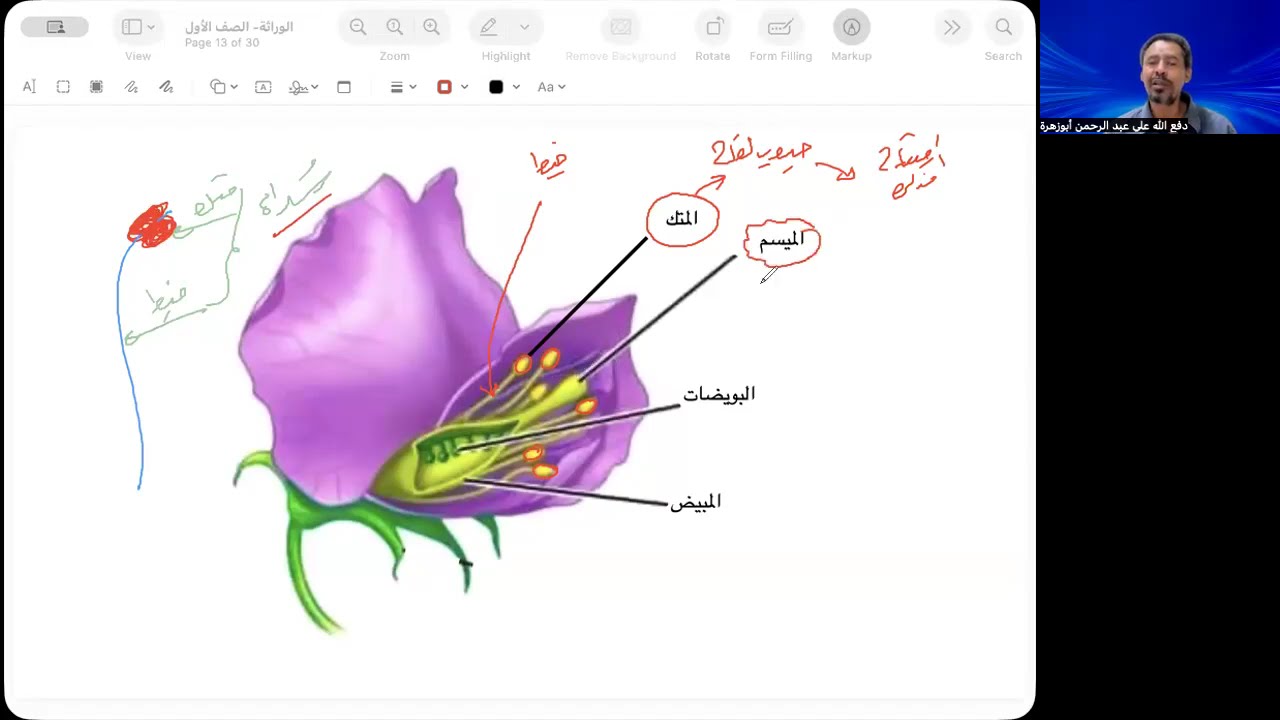Image resolution: width=1280 pixels, height=720 pixels.
Task: Click the video conference pill at top left
Action: (x=55, y=27)
